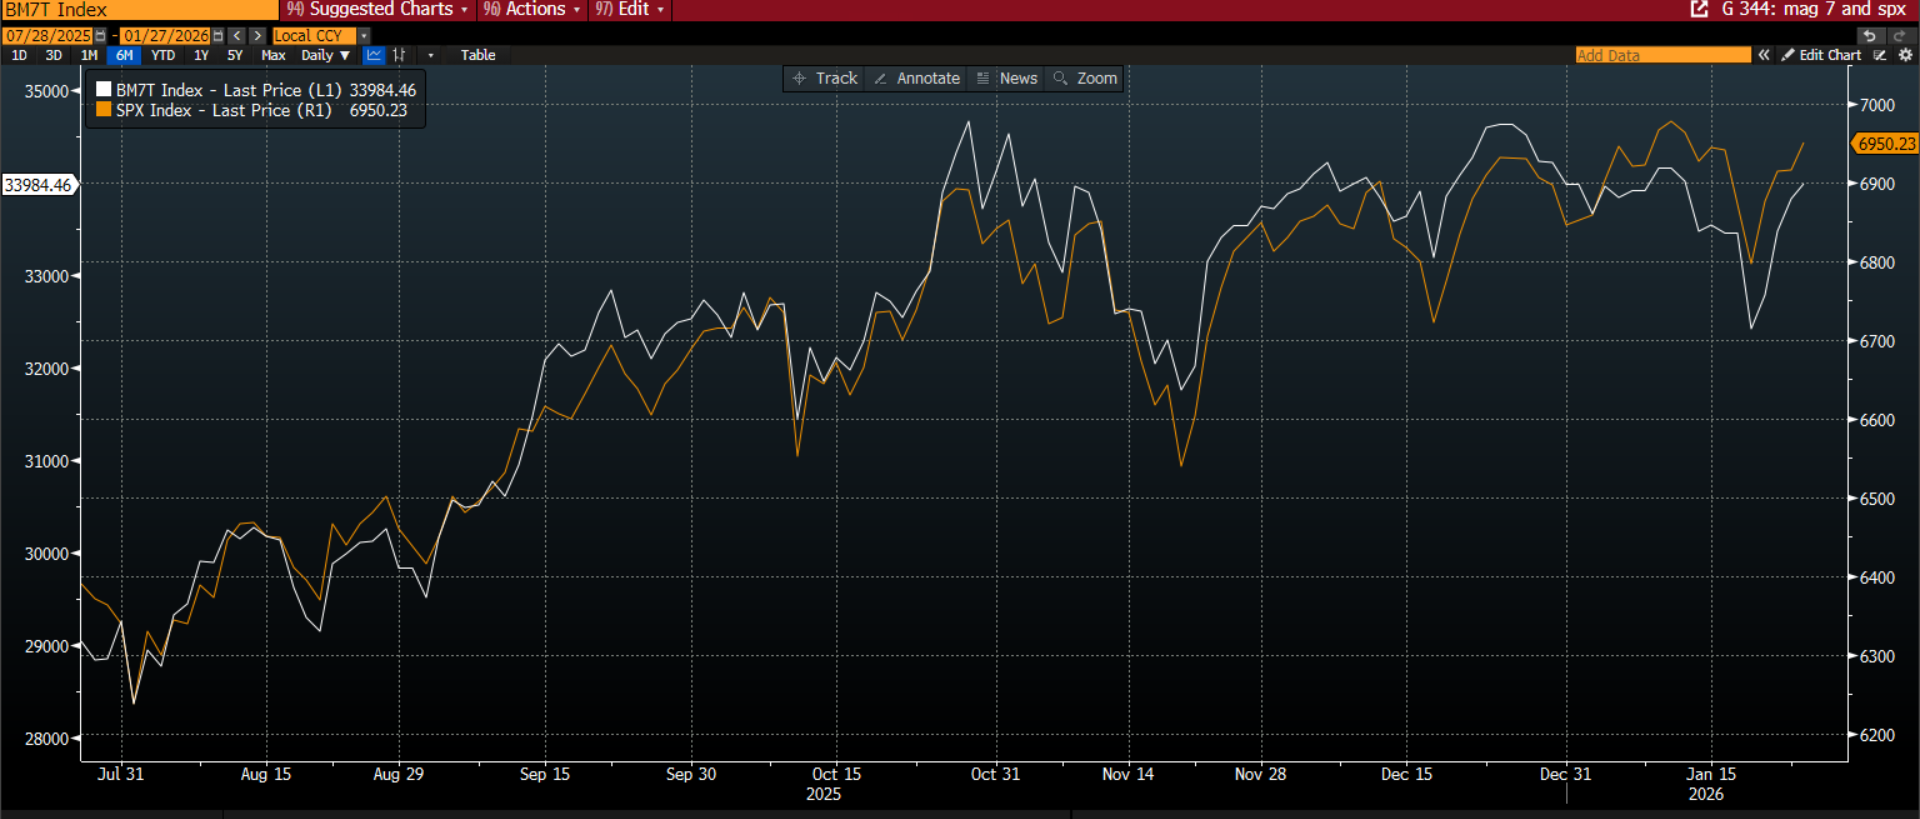Open the start date calendar picker
This screenshot has height=819, width=1920.
coord(100,36)
